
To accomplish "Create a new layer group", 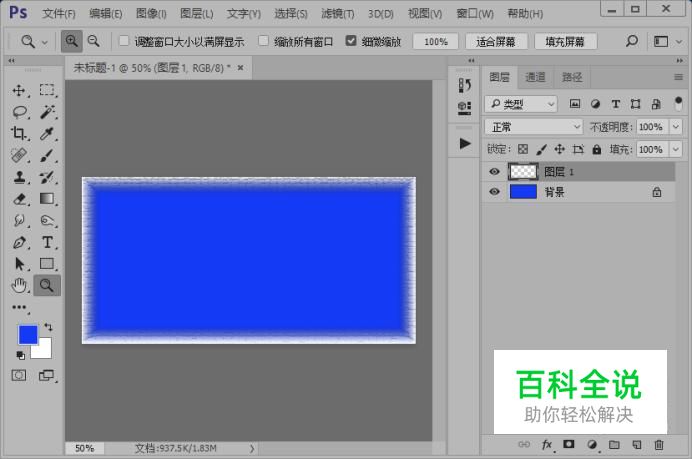I will (x=614, y=444).
